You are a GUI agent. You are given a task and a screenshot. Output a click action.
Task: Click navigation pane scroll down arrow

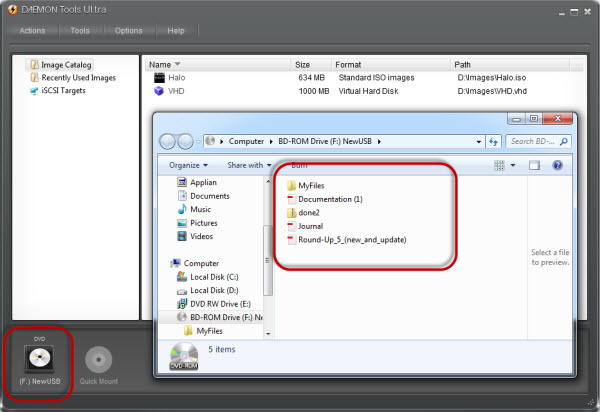(268, 334)
